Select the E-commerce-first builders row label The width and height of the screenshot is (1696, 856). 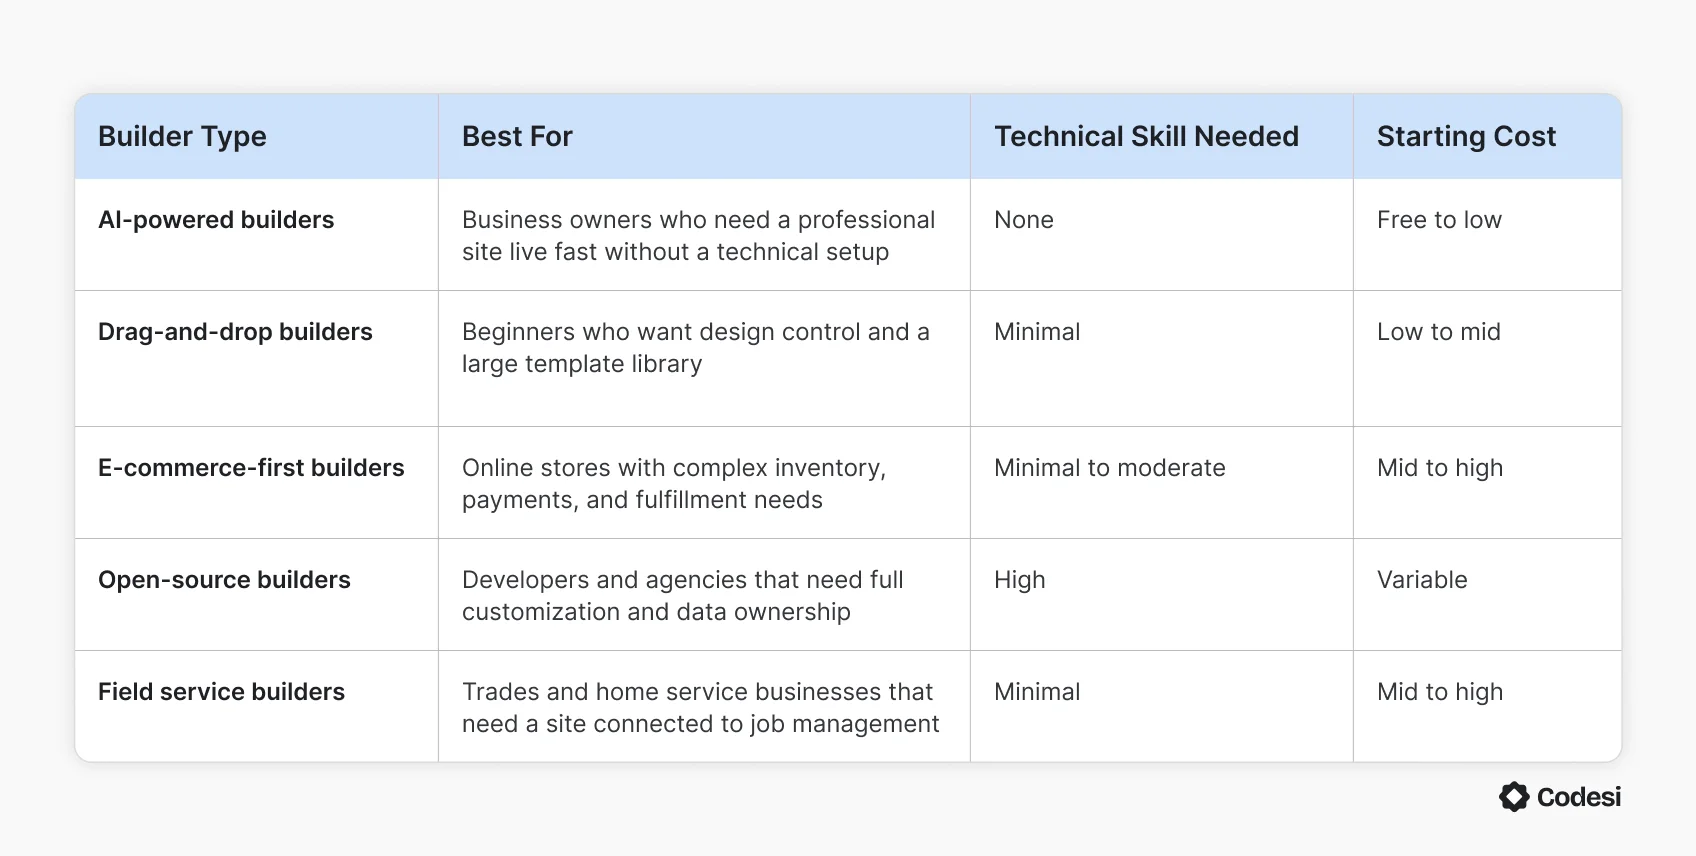click(251, 468)
